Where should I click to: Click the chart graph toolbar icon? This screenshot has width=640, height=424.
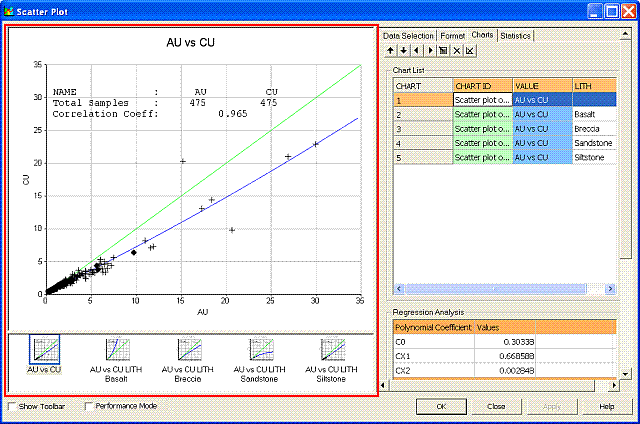click(469, 50)
